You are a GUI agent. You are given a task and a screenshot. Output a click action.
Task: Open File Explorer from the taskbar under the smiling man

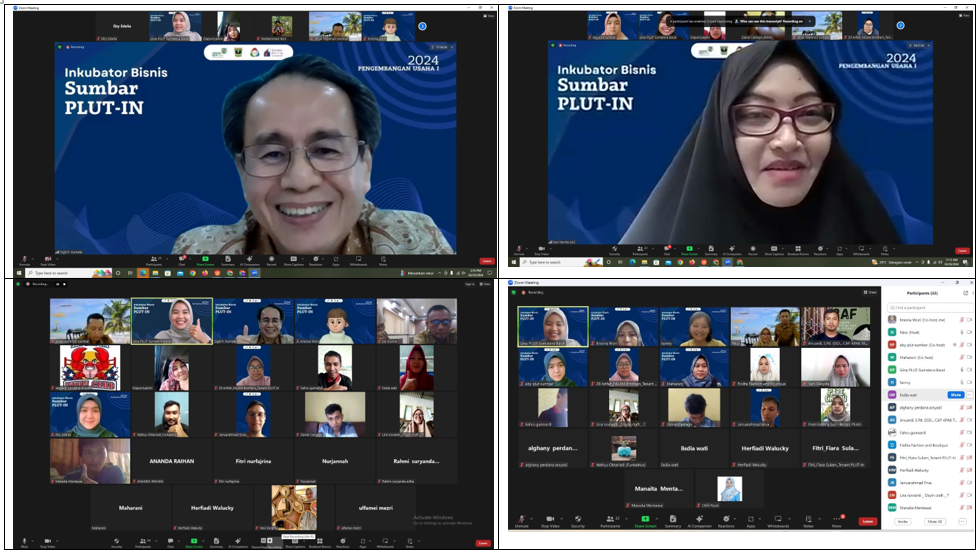click(x=155, y=273)
